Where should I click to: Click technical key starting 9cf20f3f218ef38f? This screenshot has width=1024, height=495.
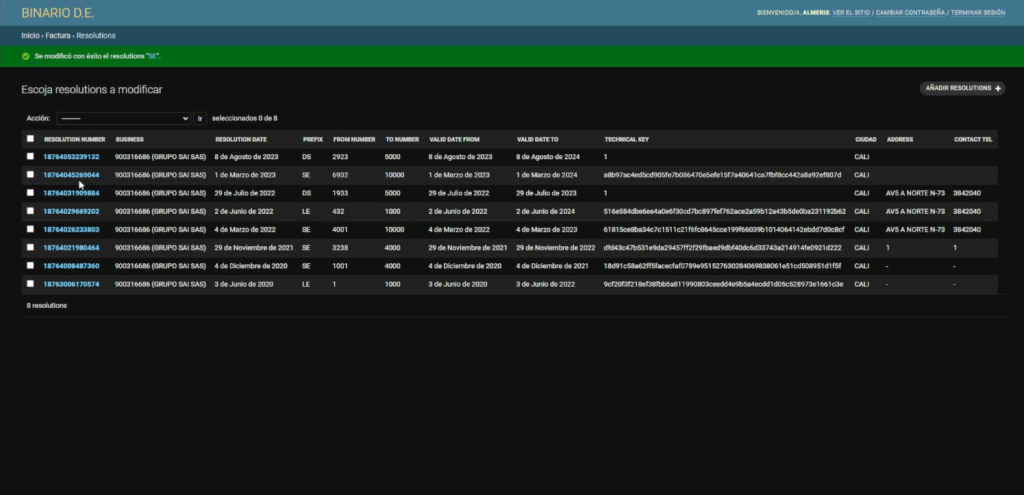point(723,284)
